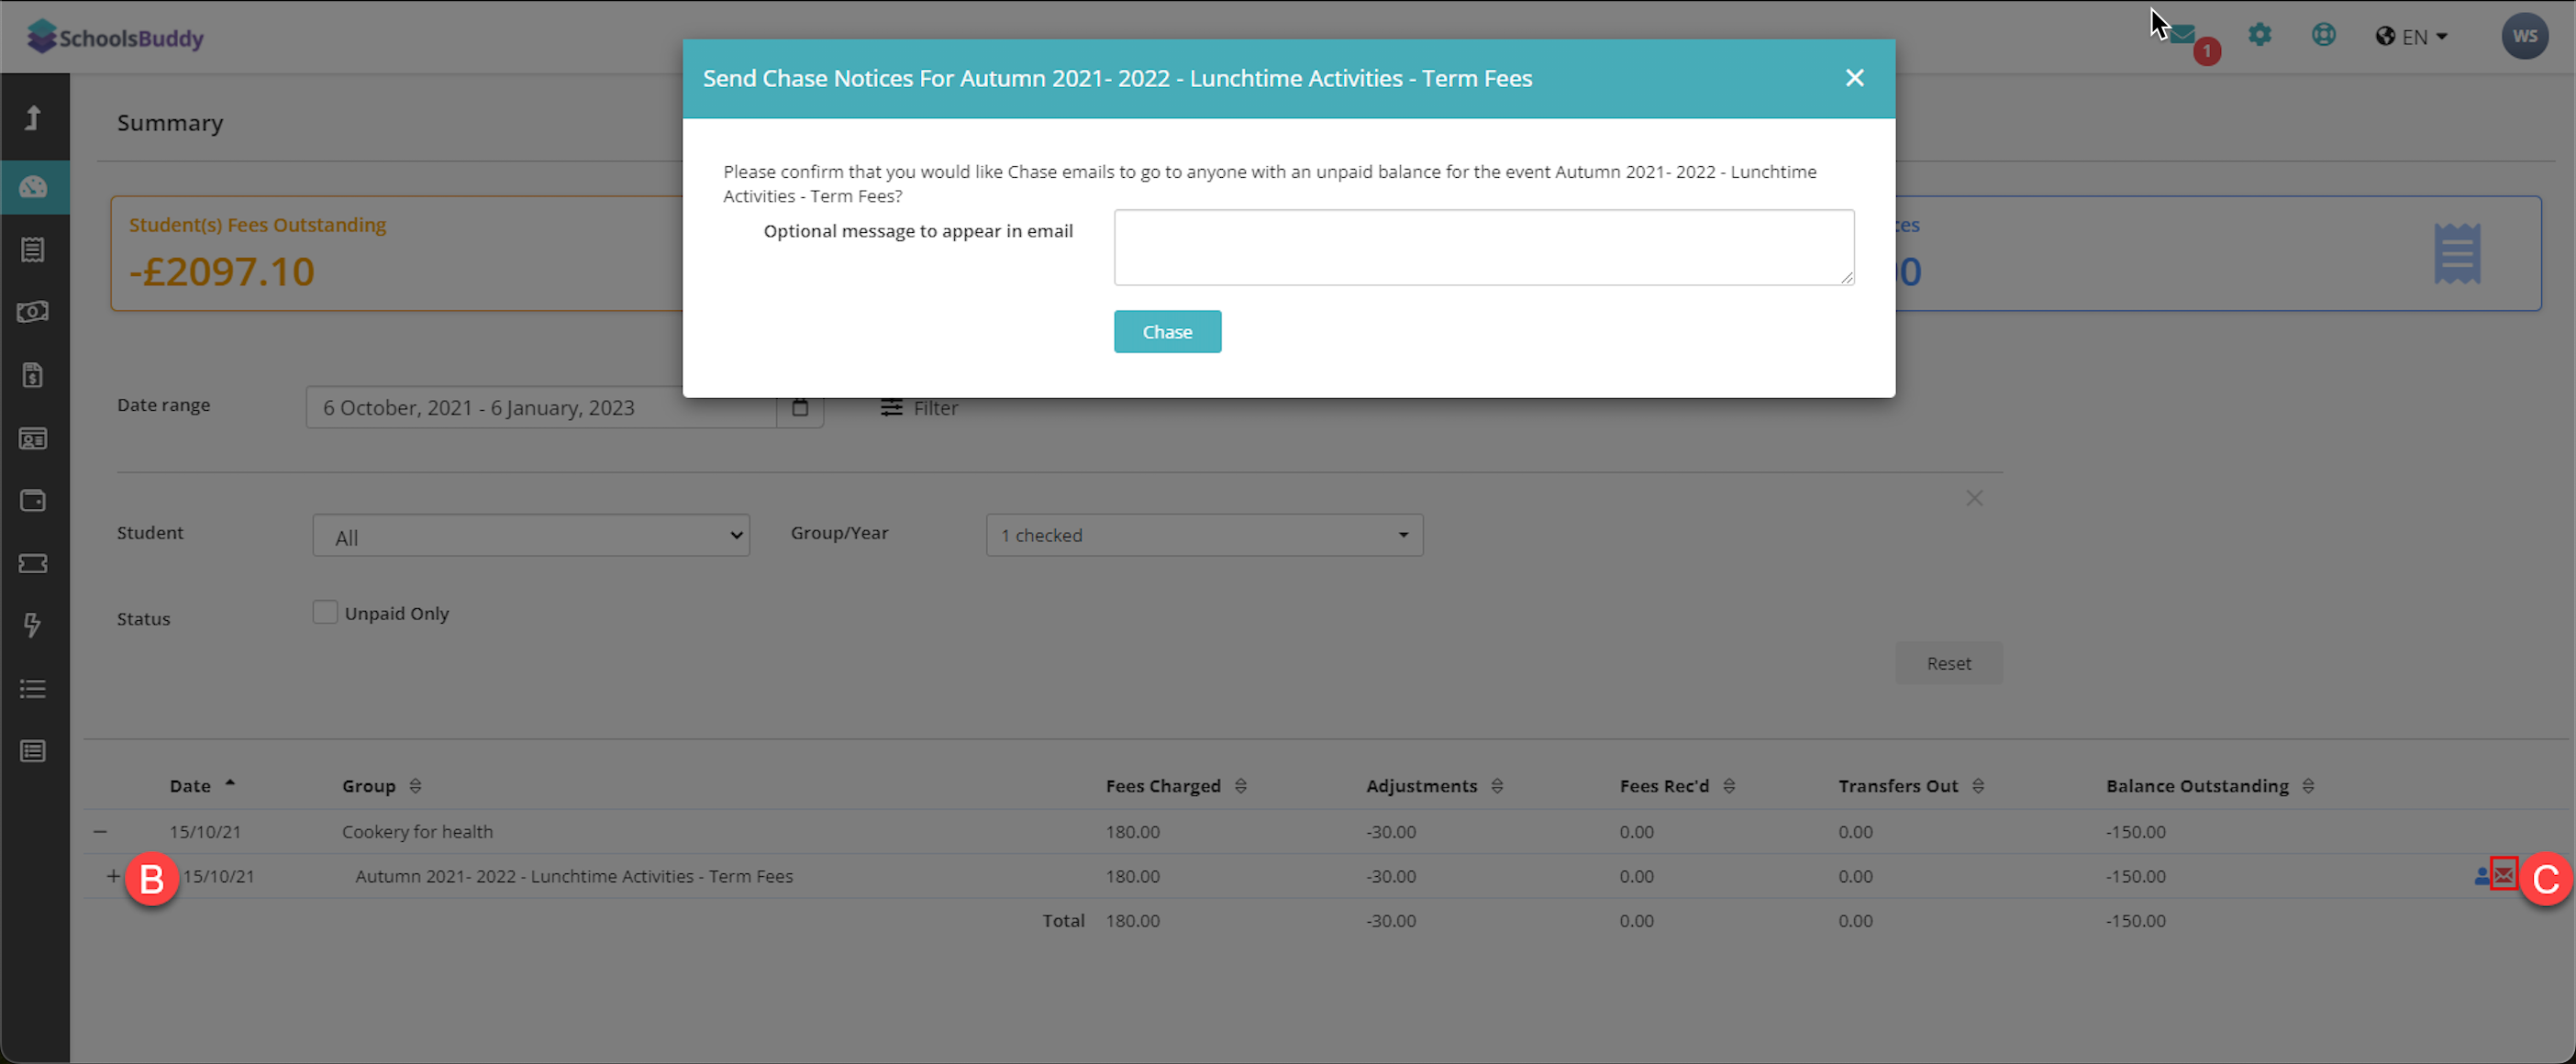Viewport: 2576px width, 1064px height.
Task: Click the Reset filter button
Action: pos(1948,663)
